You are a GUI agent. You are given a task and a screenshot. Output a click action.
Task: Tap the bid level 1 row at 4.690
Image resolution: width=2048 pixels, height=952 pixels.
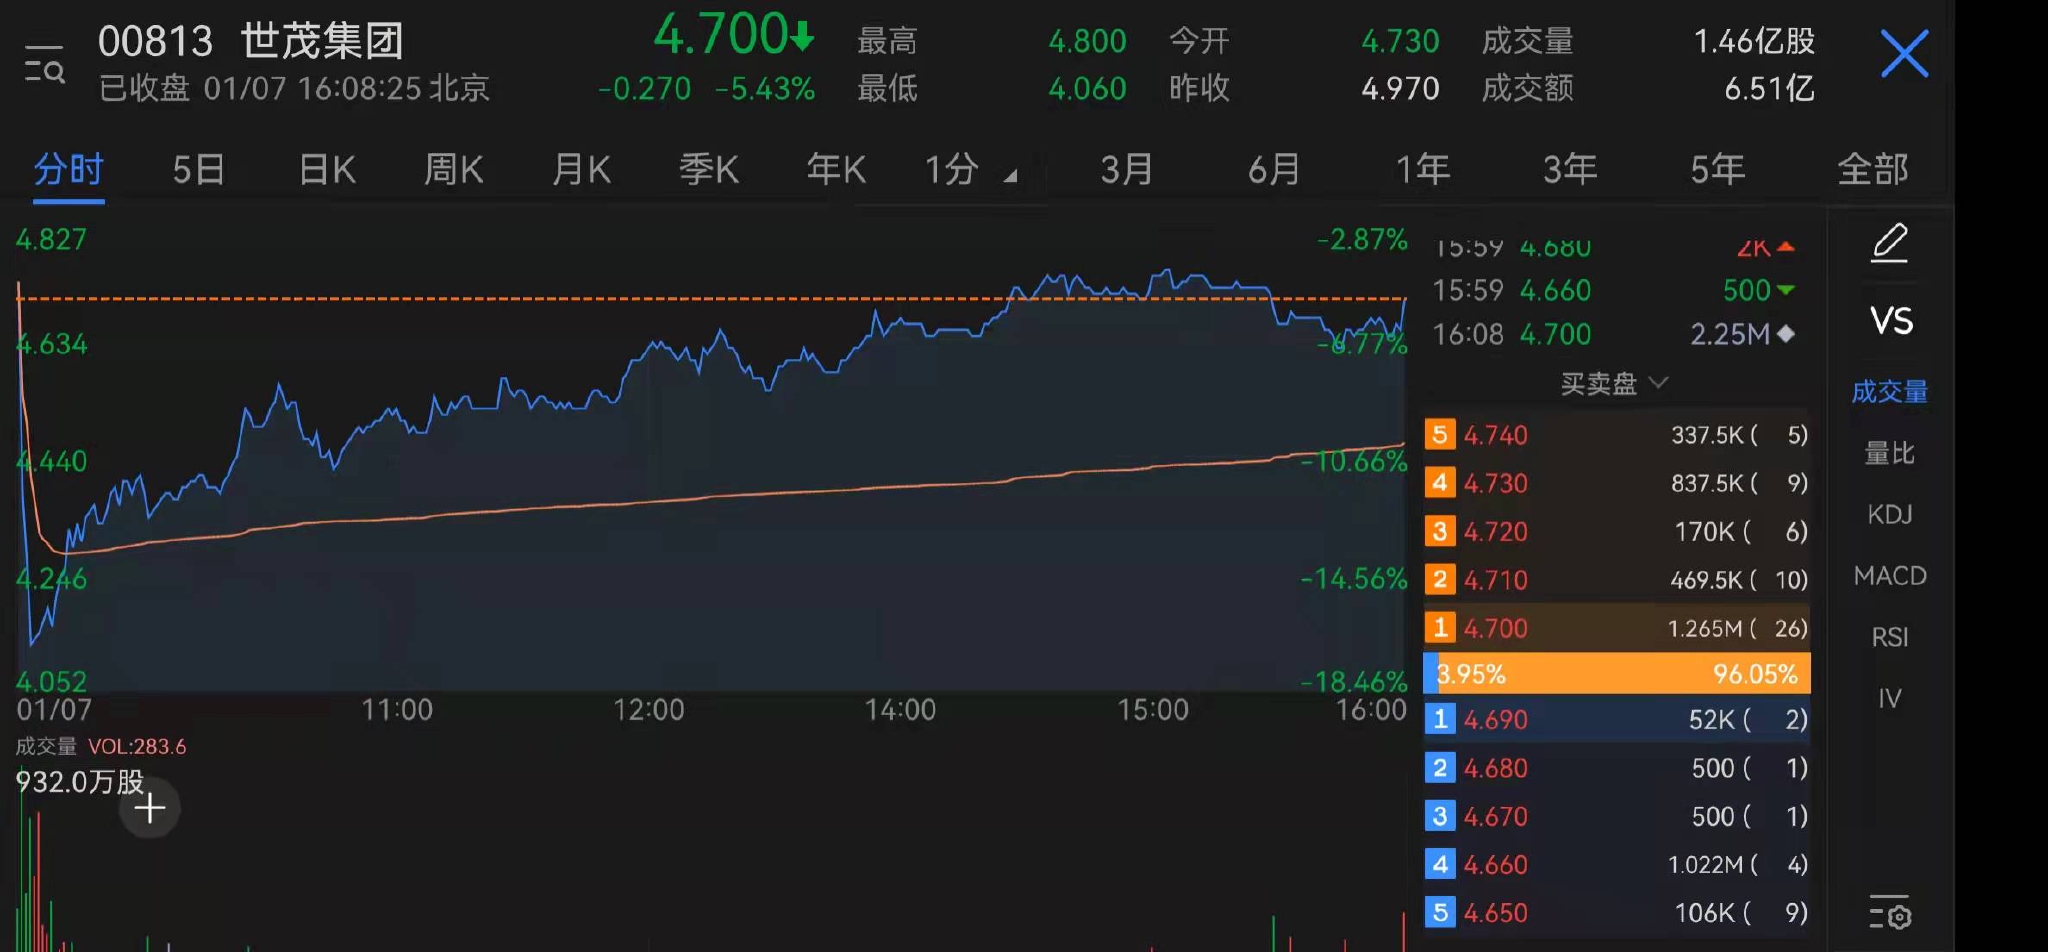click(1616, 719)
